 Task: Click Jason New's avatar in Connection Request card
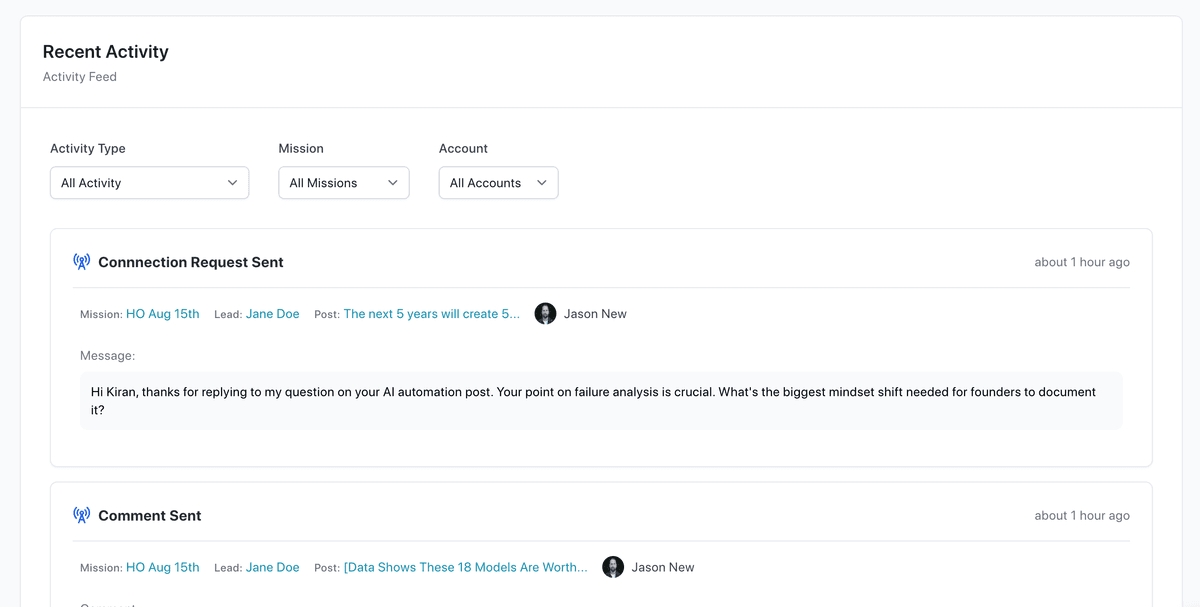(x=545, y=314)
